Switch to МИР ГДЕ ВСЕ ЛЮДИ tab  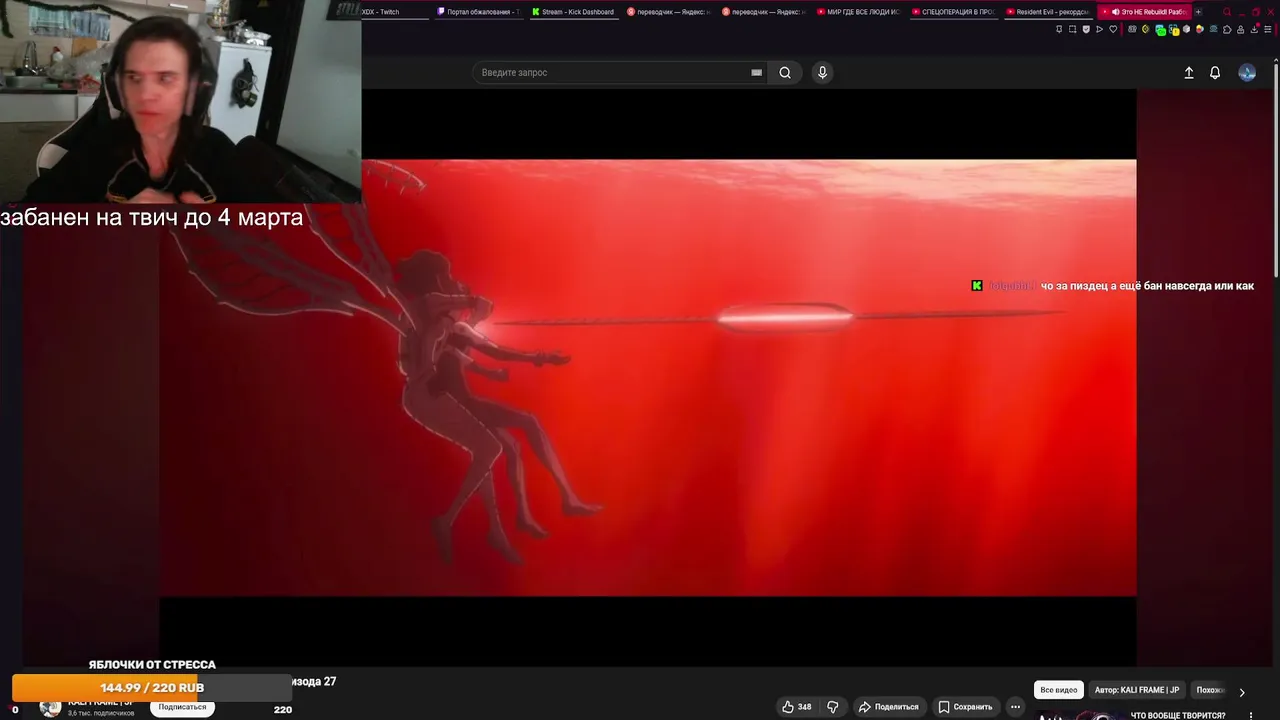pyautogui.click(x=858, y=12)
